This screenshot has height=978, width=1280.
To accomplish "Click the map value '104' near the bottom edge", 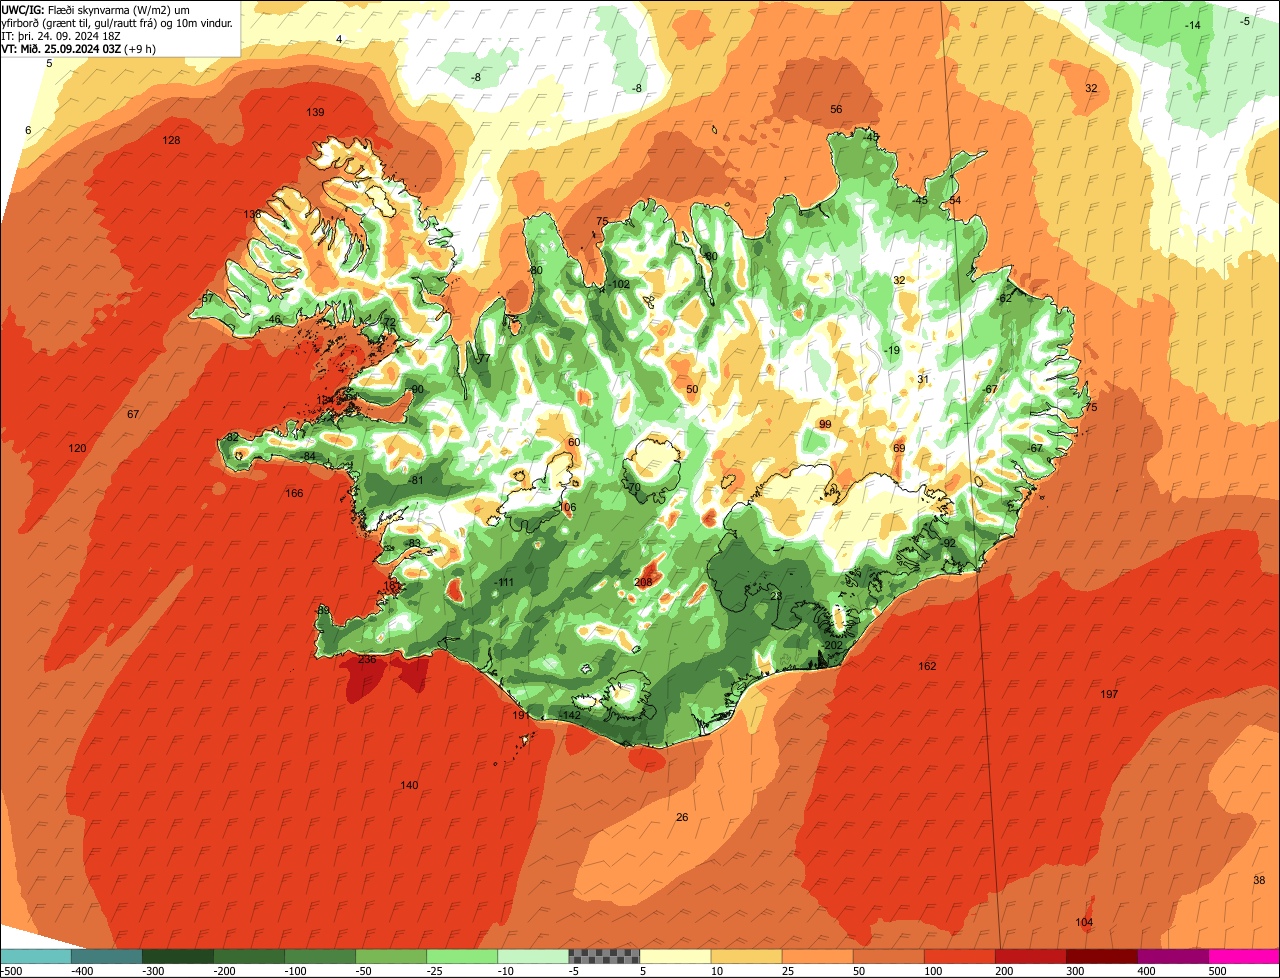I will click(1084, 922).
